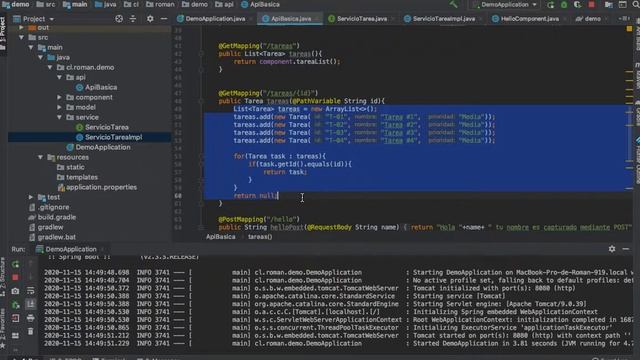Screen dimensions: 640x360
Task: Collapse the resources folder
Action: (41, 157)
